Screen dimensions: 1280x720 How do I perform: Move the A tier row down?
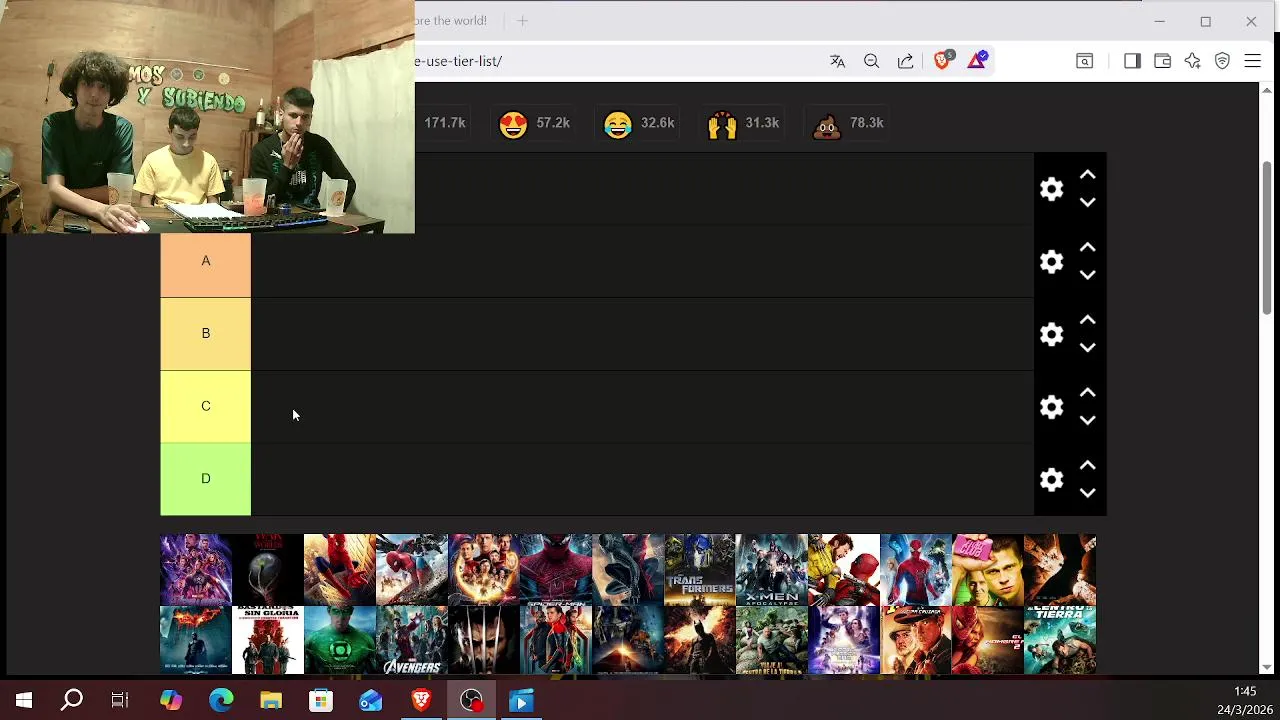(x=1088, y=275)
